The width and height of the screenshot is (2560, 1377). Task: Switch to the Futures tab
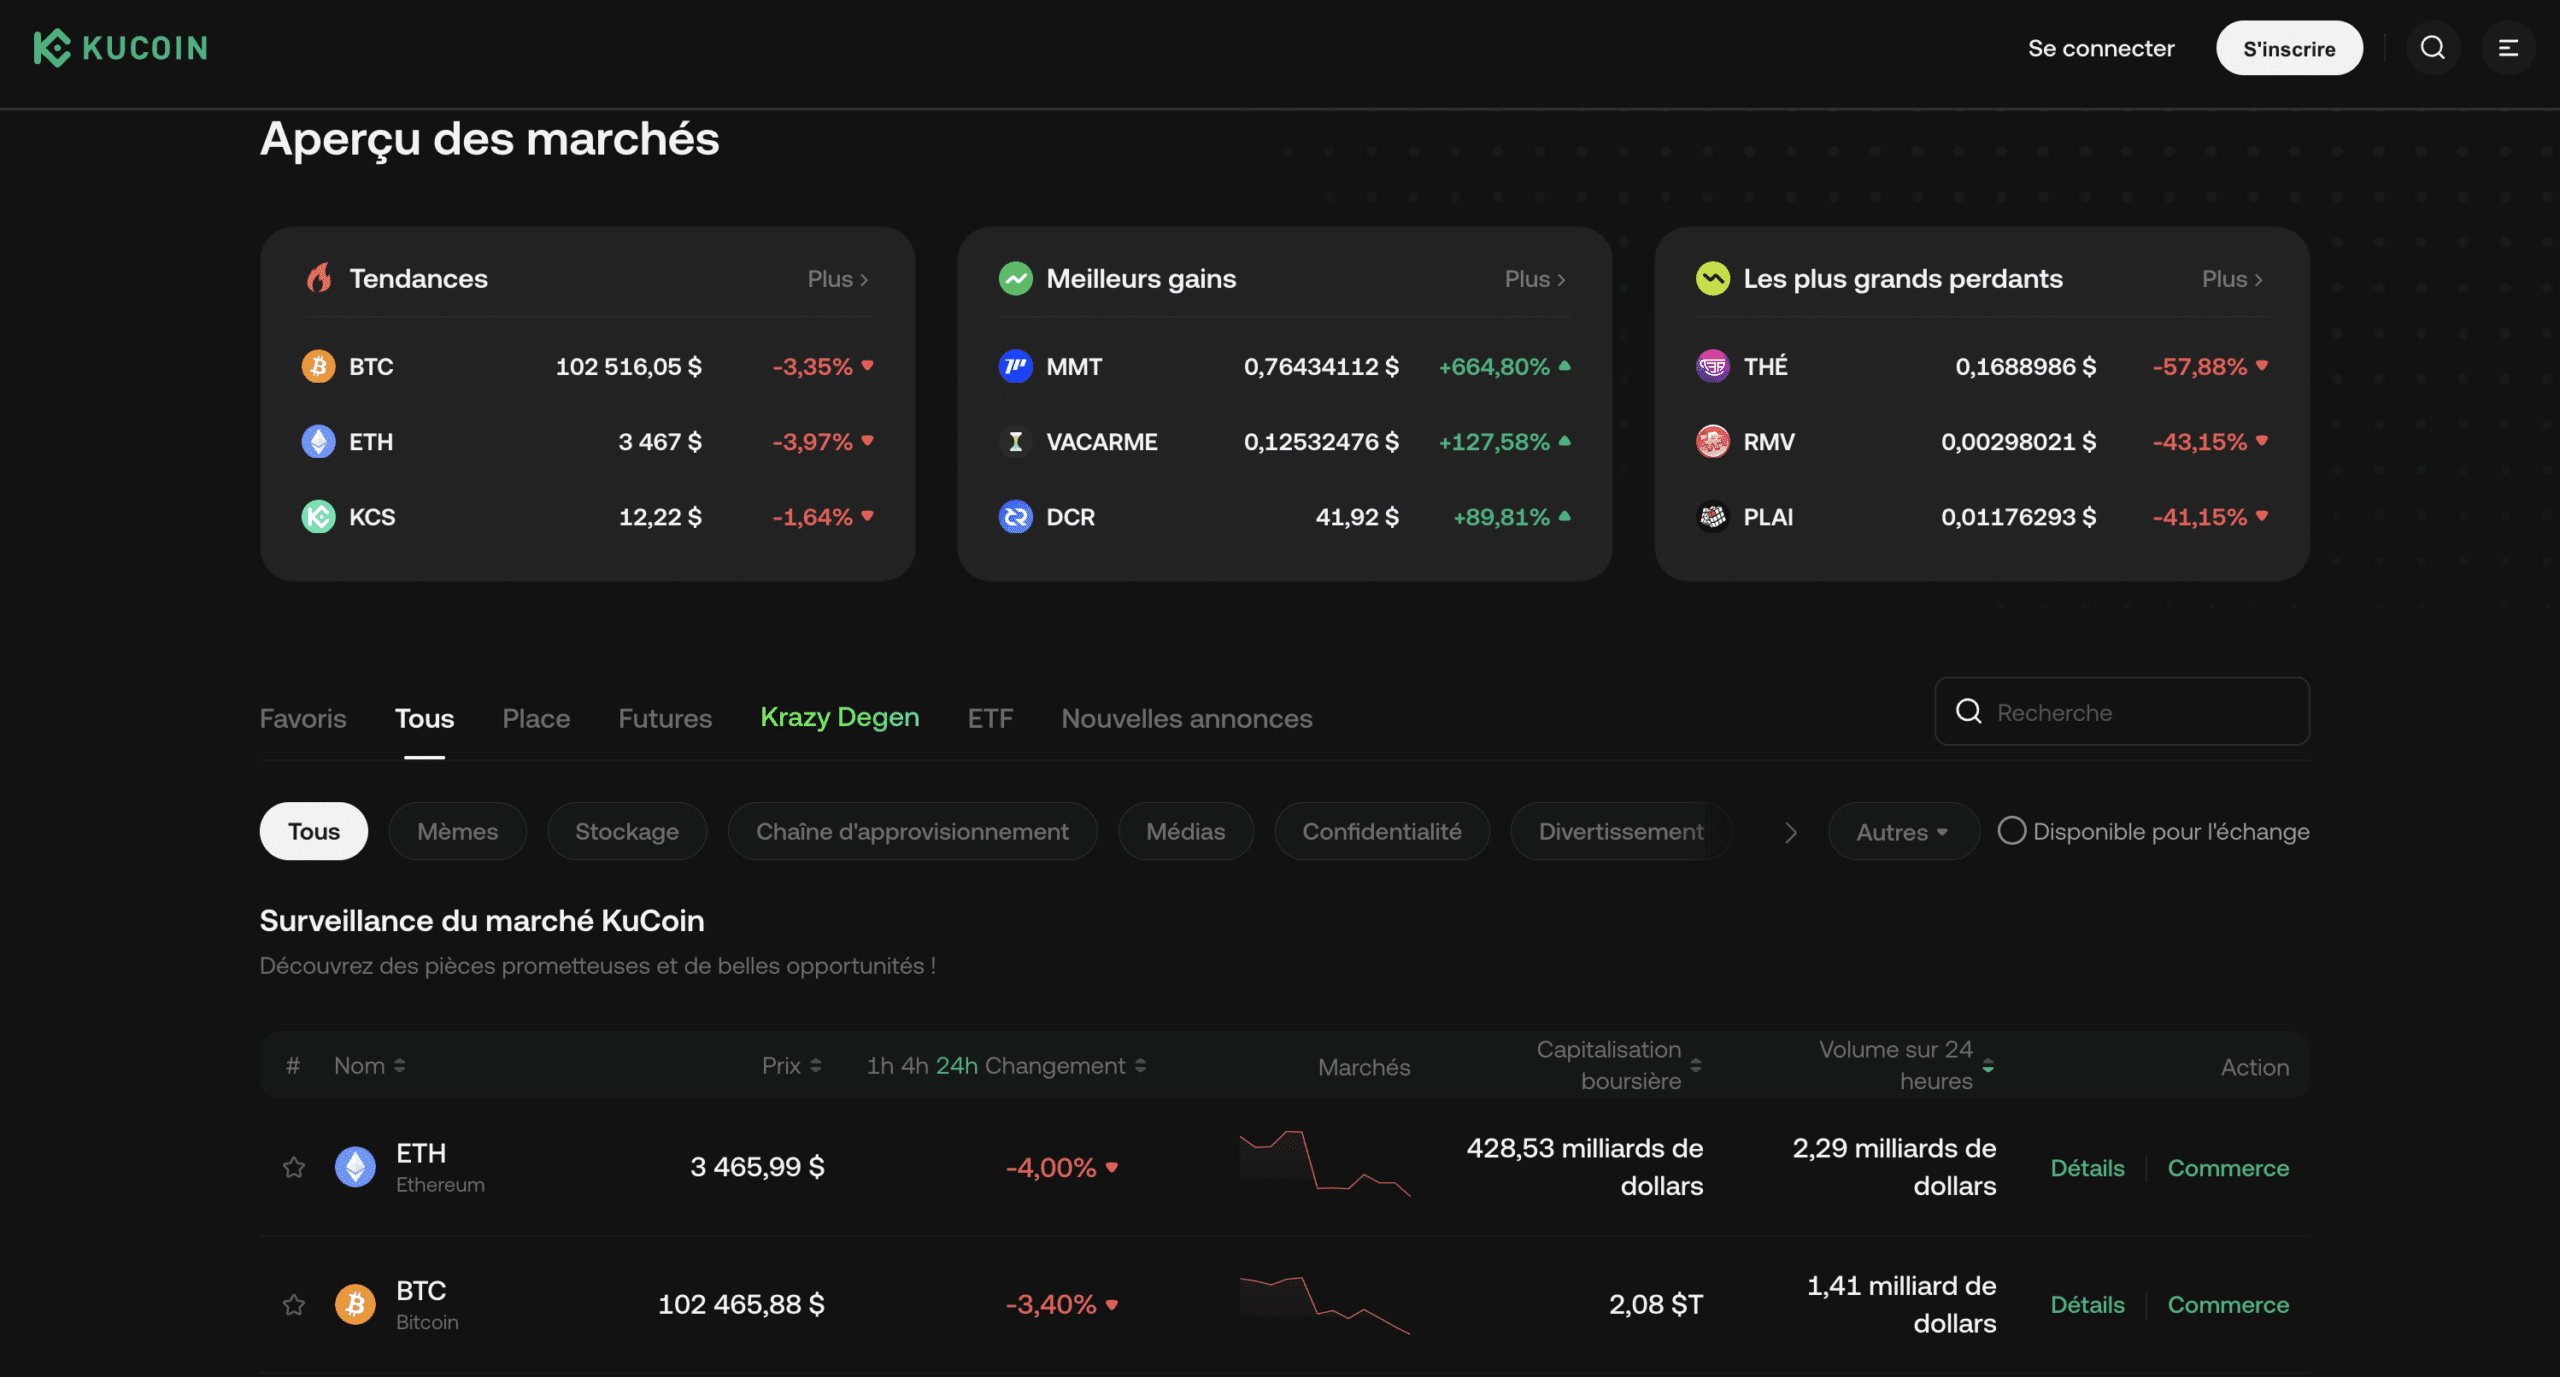[x=664, y=718]
